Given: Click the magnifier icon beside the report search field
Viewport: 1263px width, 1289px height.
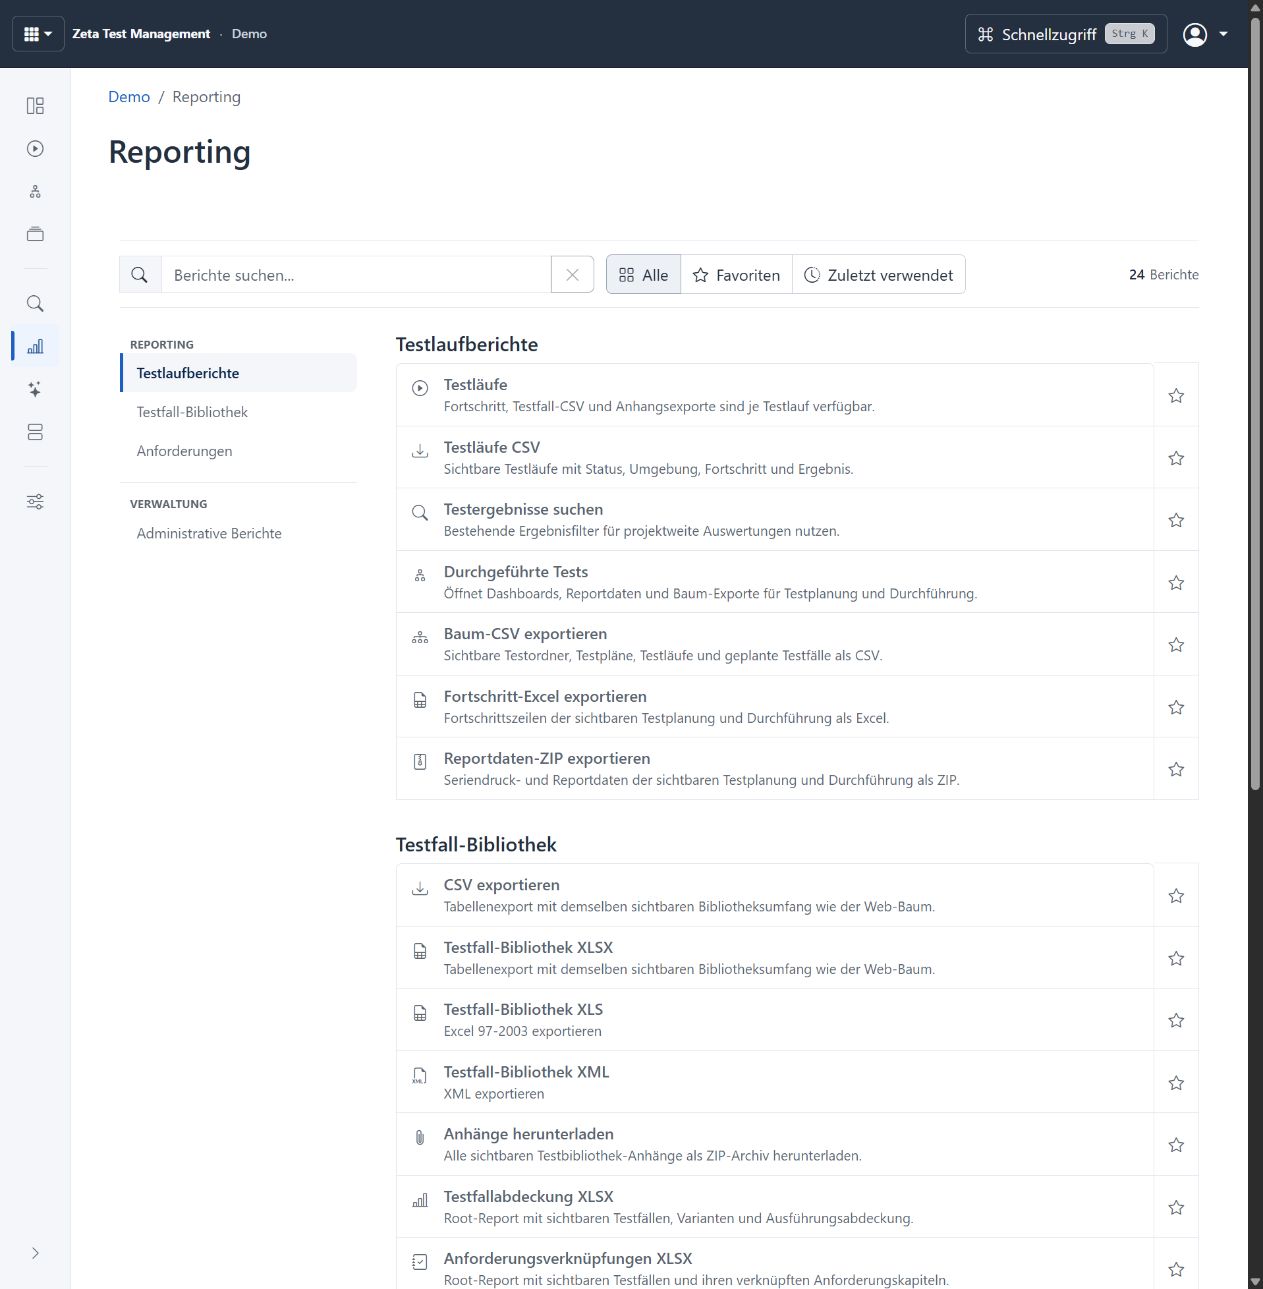Looking at the screenshot, I should coord(140,275).
